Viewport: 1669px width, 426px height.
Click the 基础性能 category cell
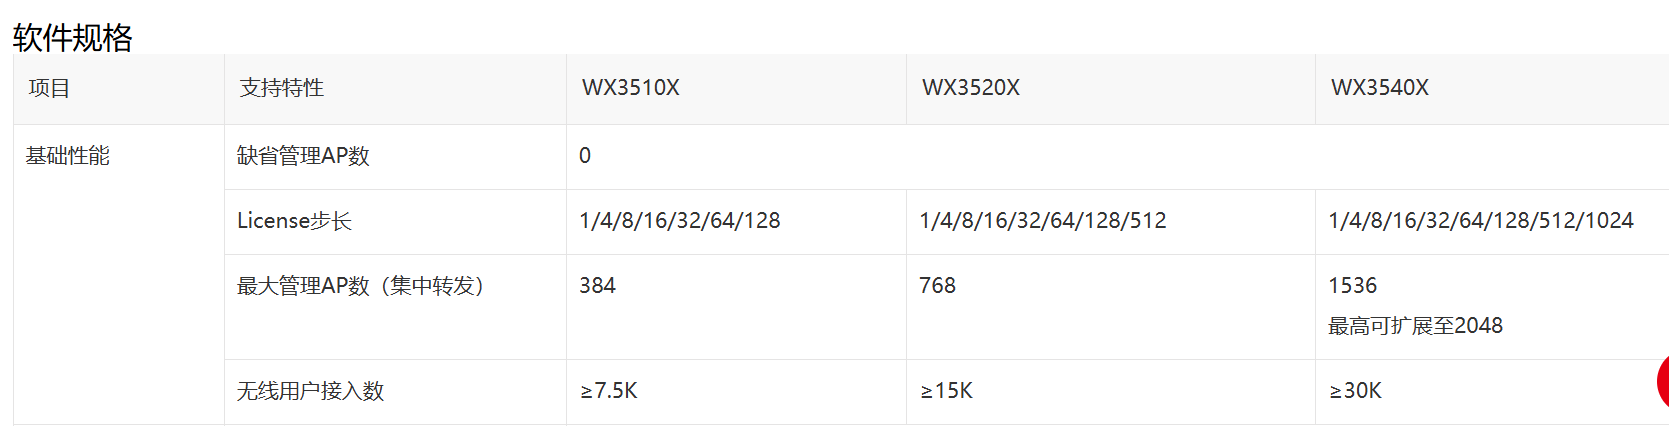pyautogui.click(x=68, y=156)
